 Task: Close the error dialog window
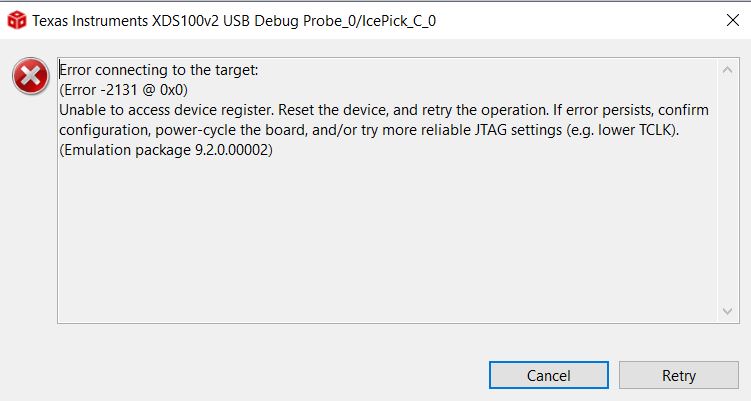(733, 20)
